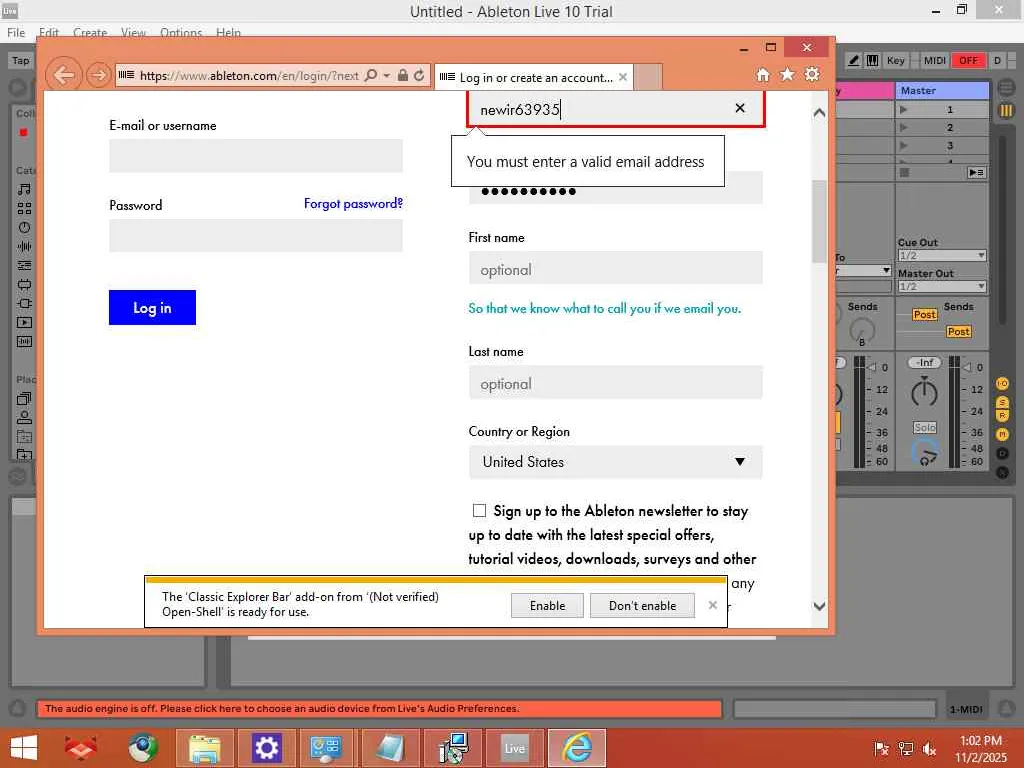
Task: Click Don't enable add-on button
Action: (643, 605)
